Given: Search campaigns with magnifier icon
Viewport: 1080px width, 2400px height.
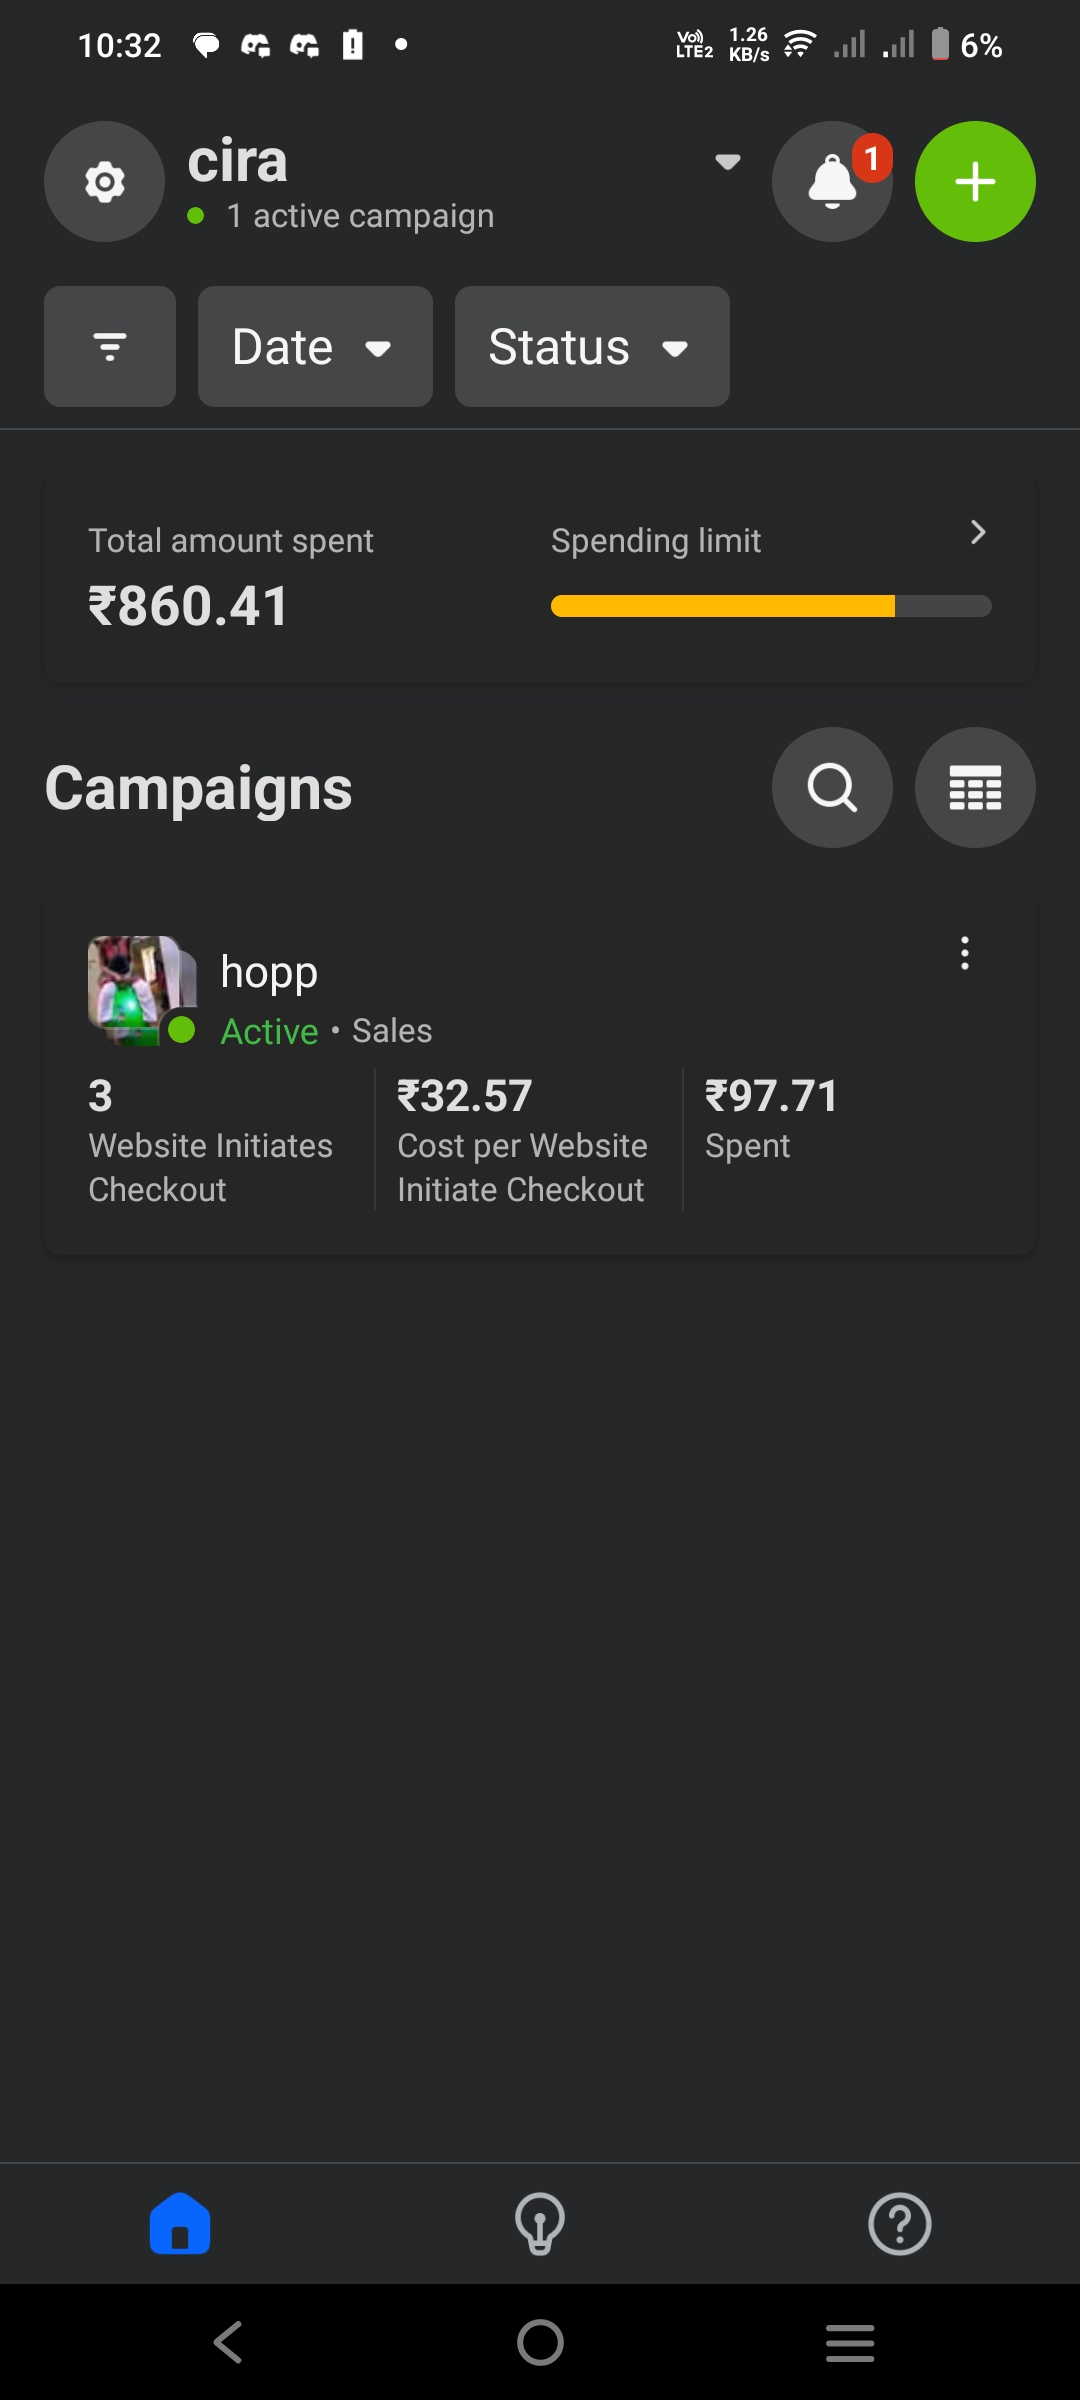Looking at the screenshot, I should tap(831, 788).
